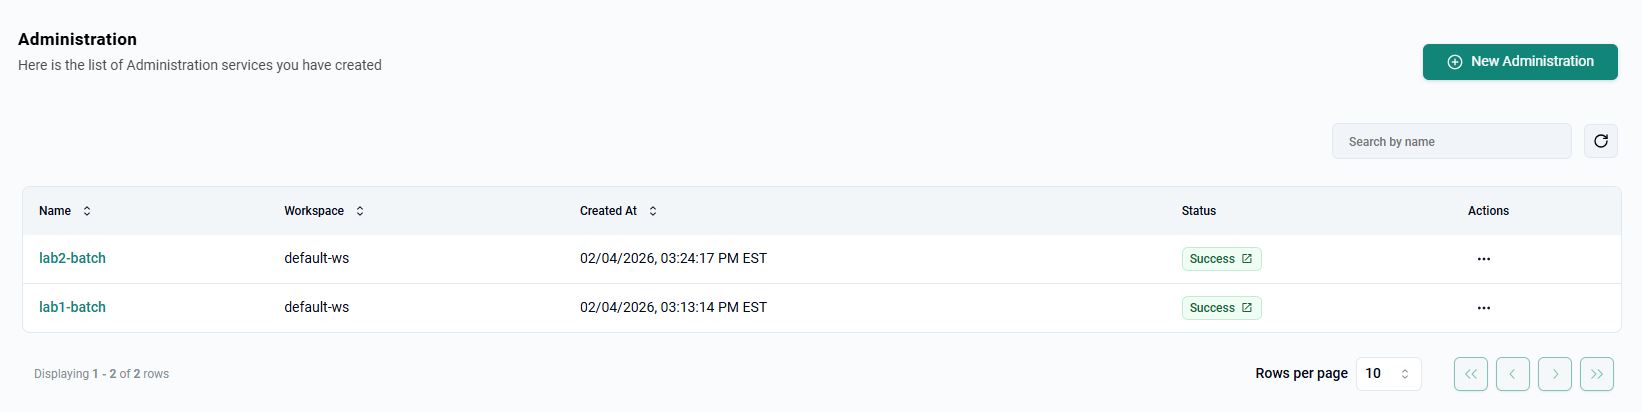This screenshot has height=412, width=1642.
Task: Go to the previous page
Action: (x=1512, y=374)
